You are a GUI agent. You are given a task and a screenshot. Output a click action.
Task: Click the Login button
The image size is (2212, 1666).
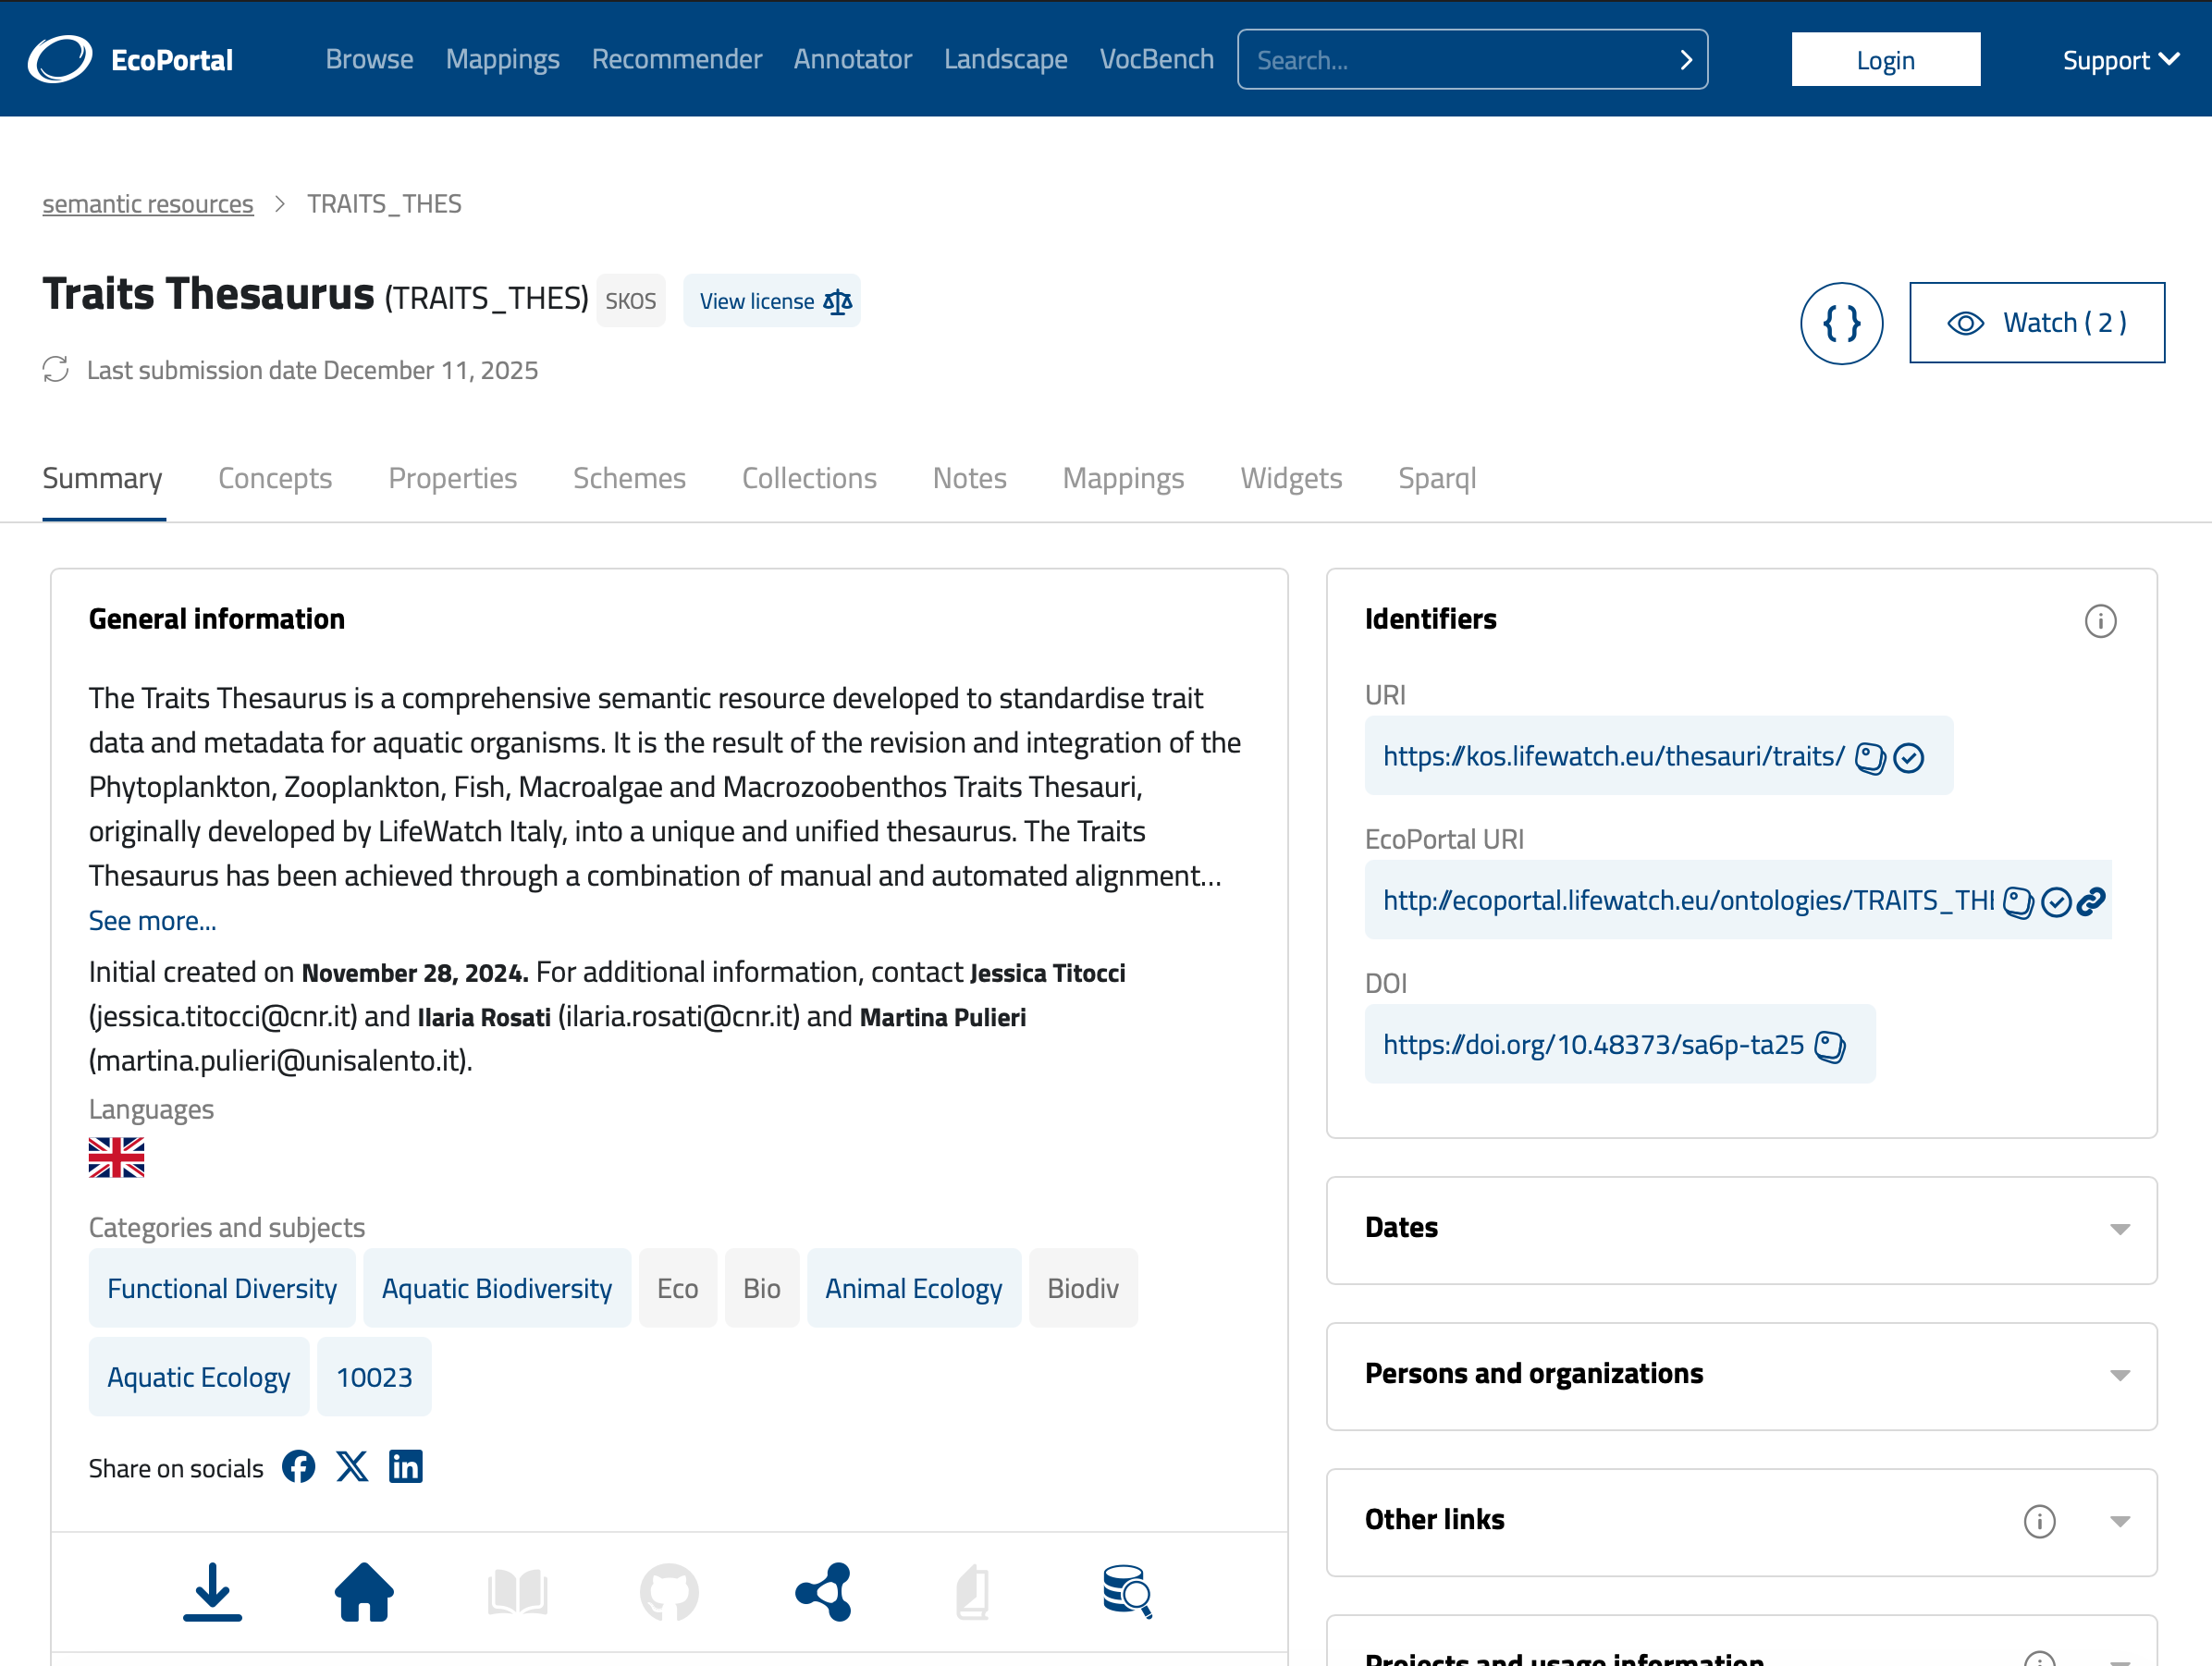click(x=1884, y=60)
